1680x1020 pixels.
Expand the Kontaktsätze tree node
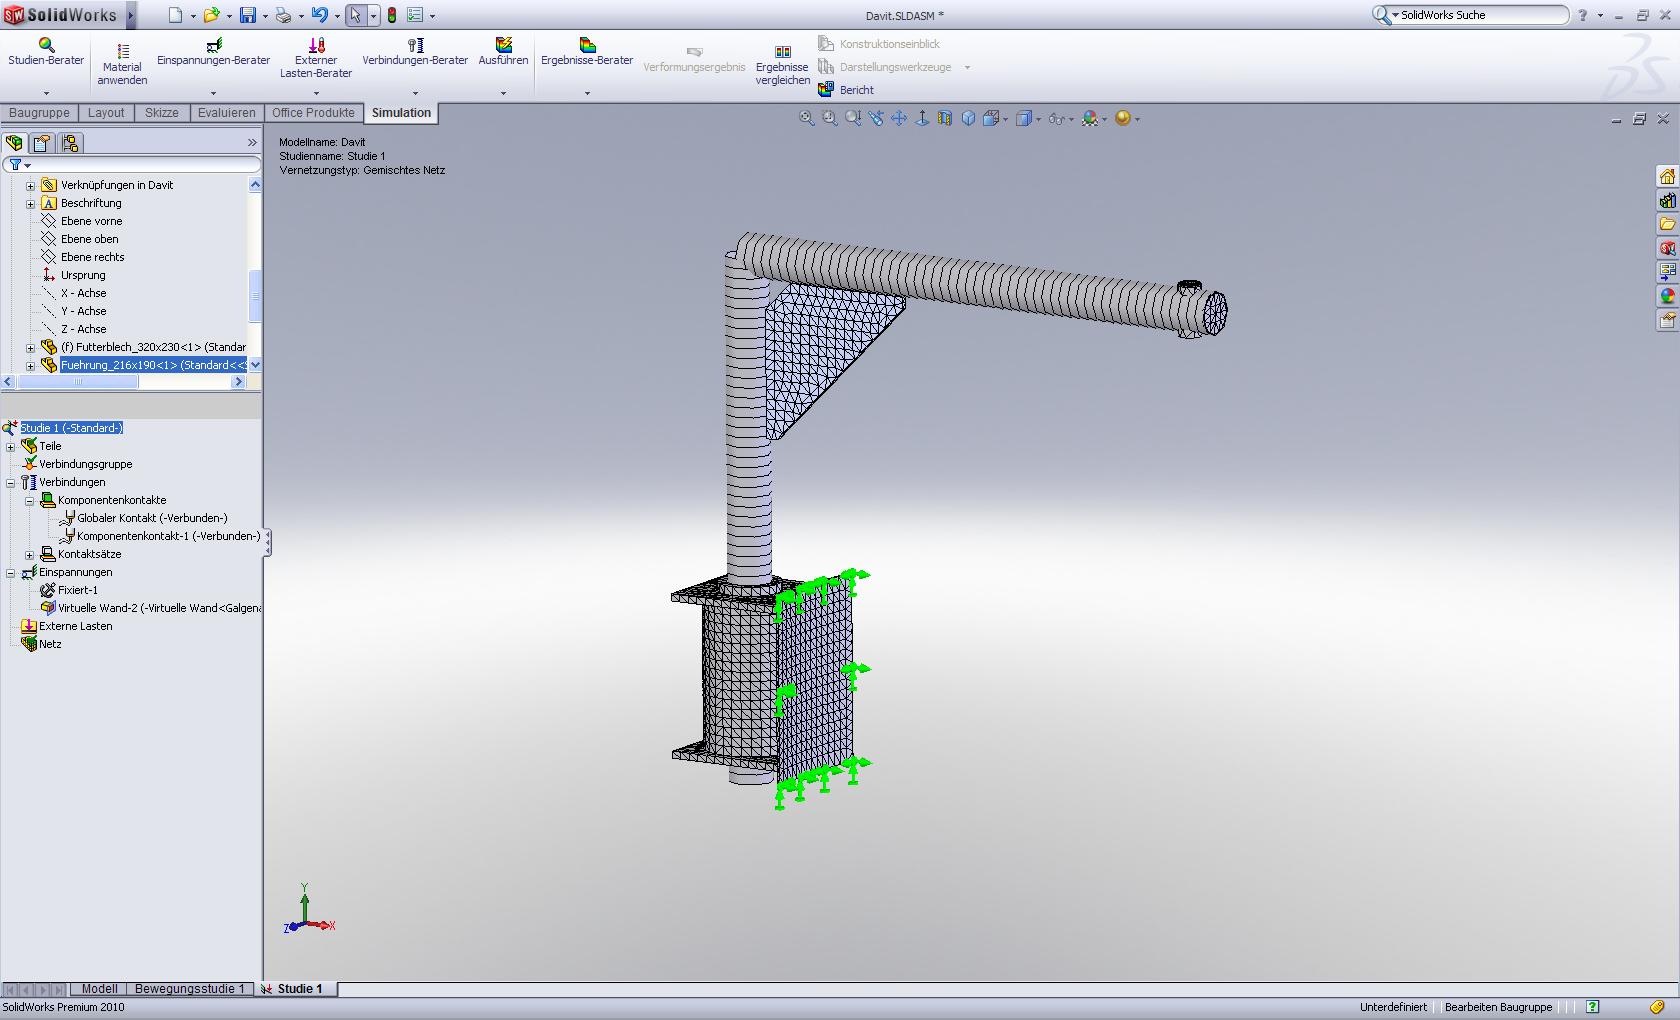30,555
